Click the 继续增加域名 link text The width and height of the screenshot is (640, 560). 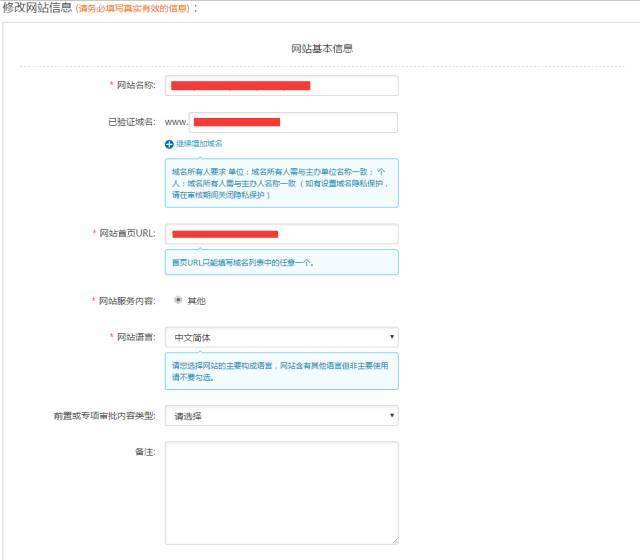(199, 144)
